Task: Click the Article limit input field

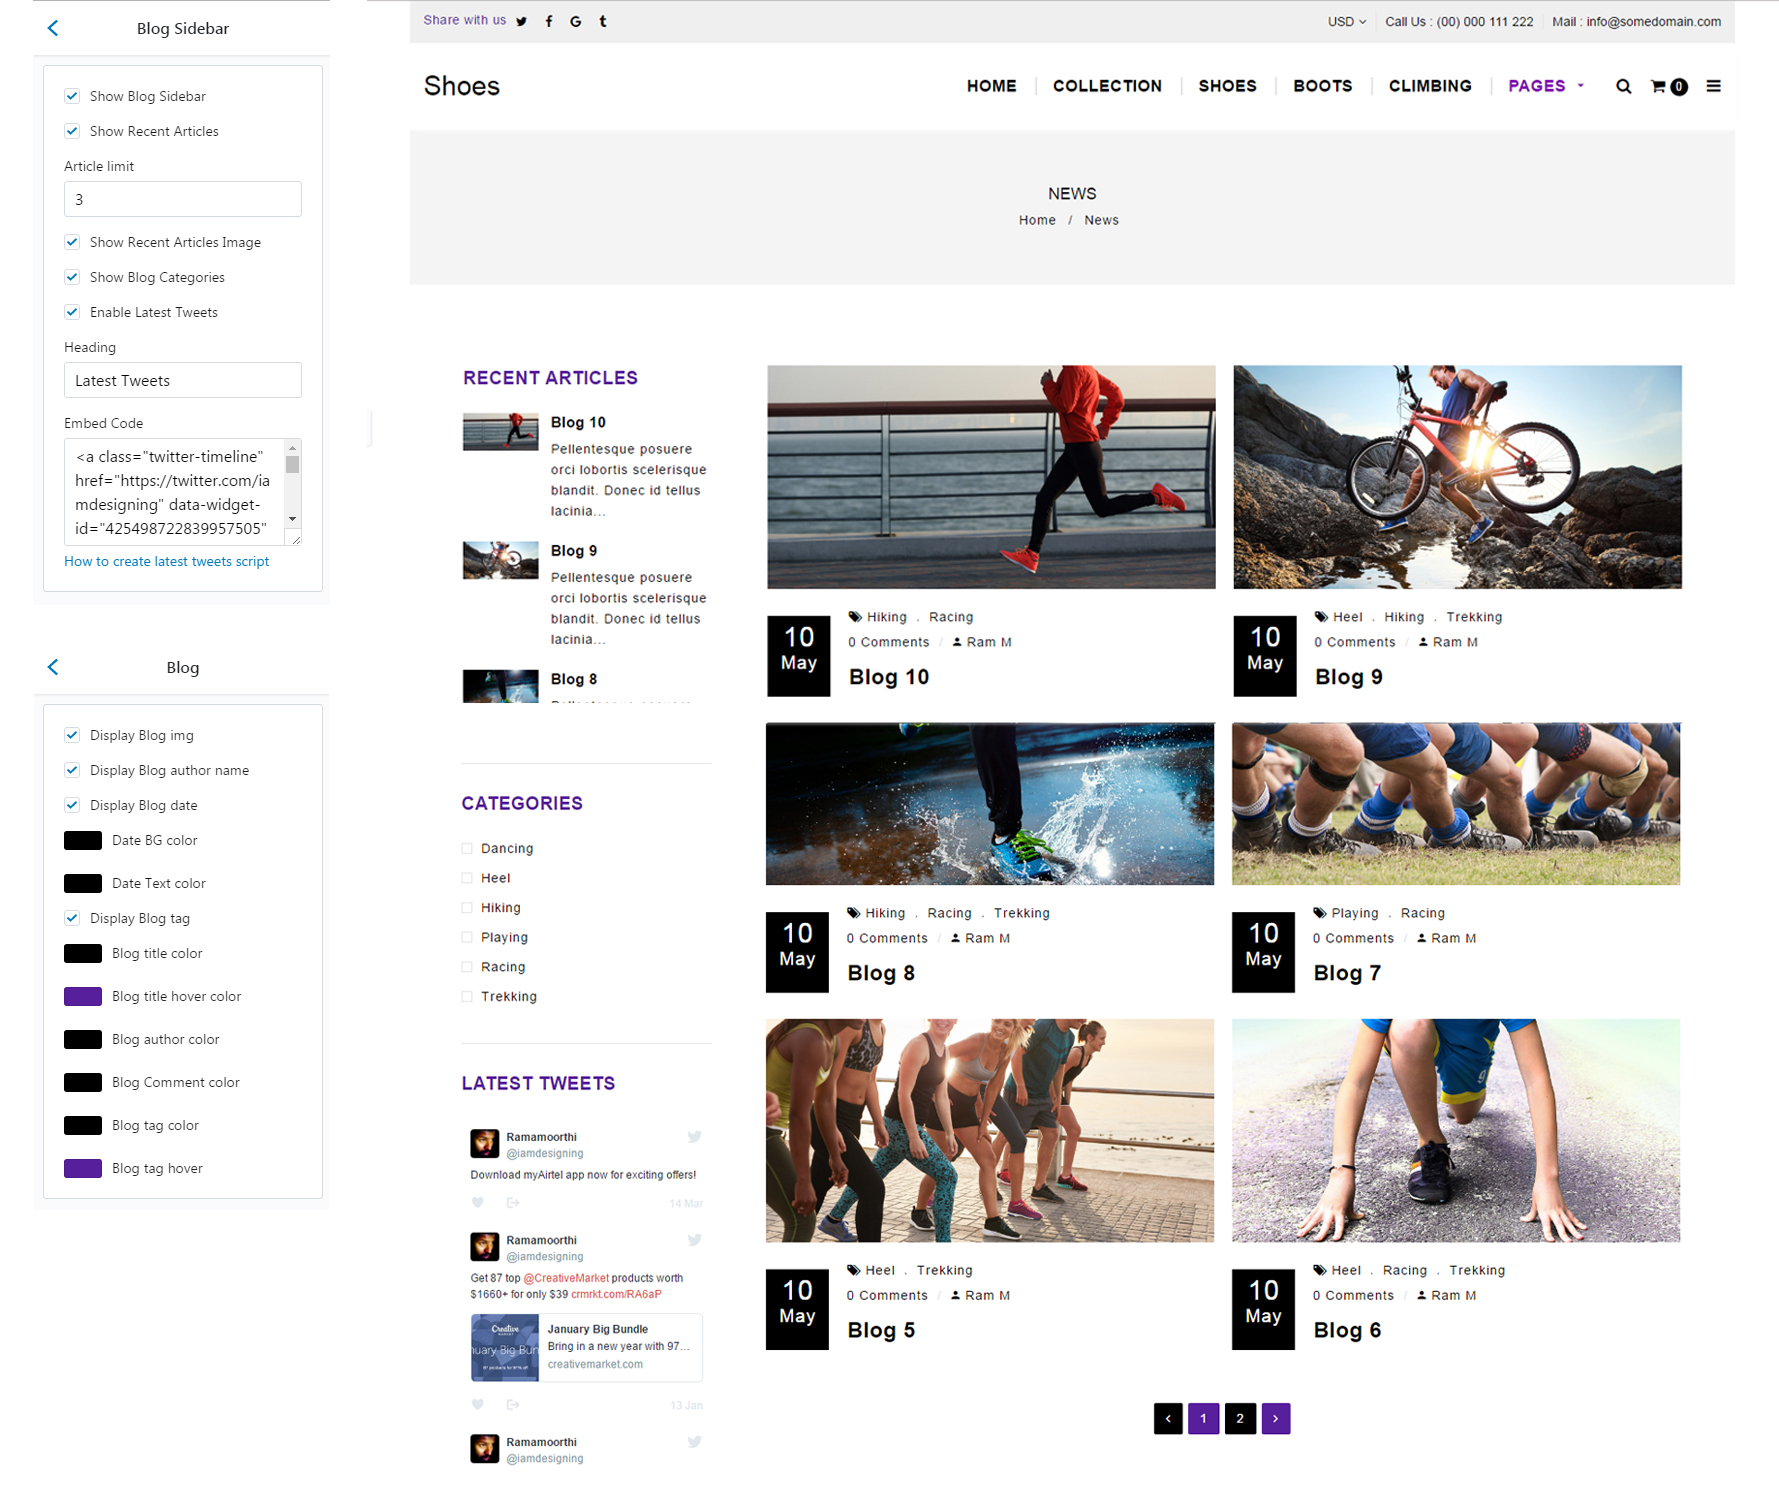Action: point(183,199)
